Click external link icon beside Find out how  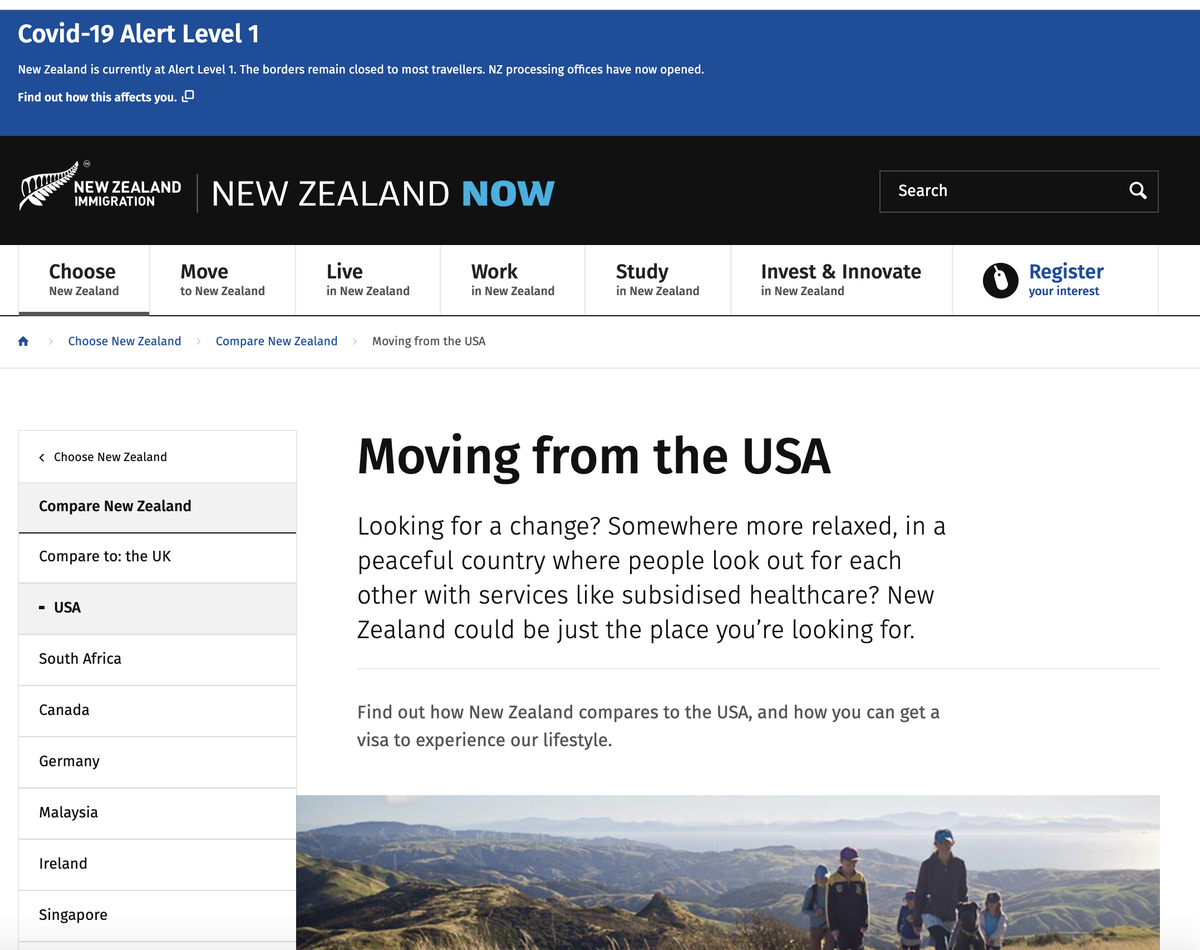pyautogui.click(x=188, y=96)
